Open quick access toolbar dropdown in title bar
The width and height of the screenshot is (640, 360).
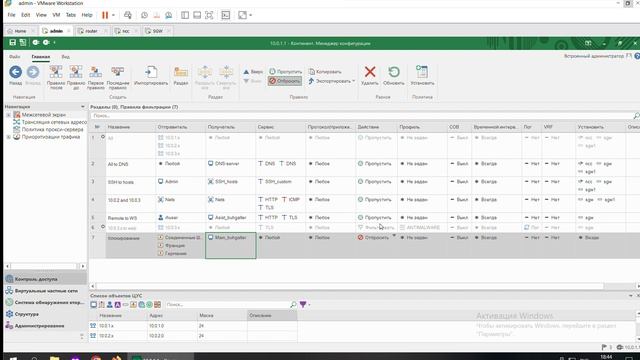tap(54, 42)
